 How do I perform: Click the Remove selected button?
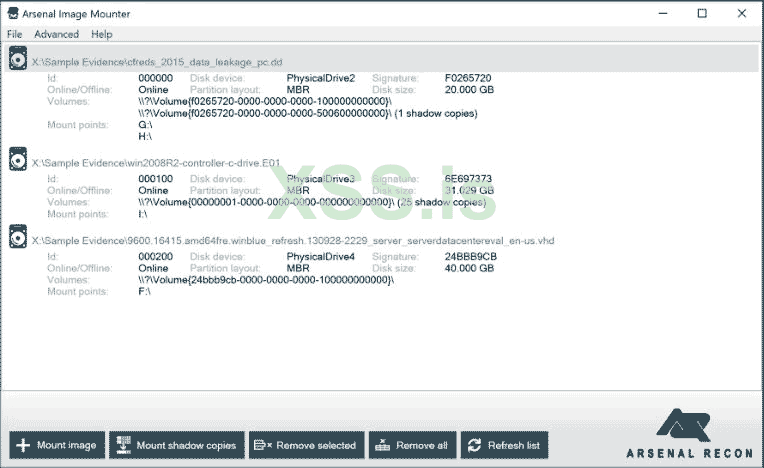coord(306,445)
